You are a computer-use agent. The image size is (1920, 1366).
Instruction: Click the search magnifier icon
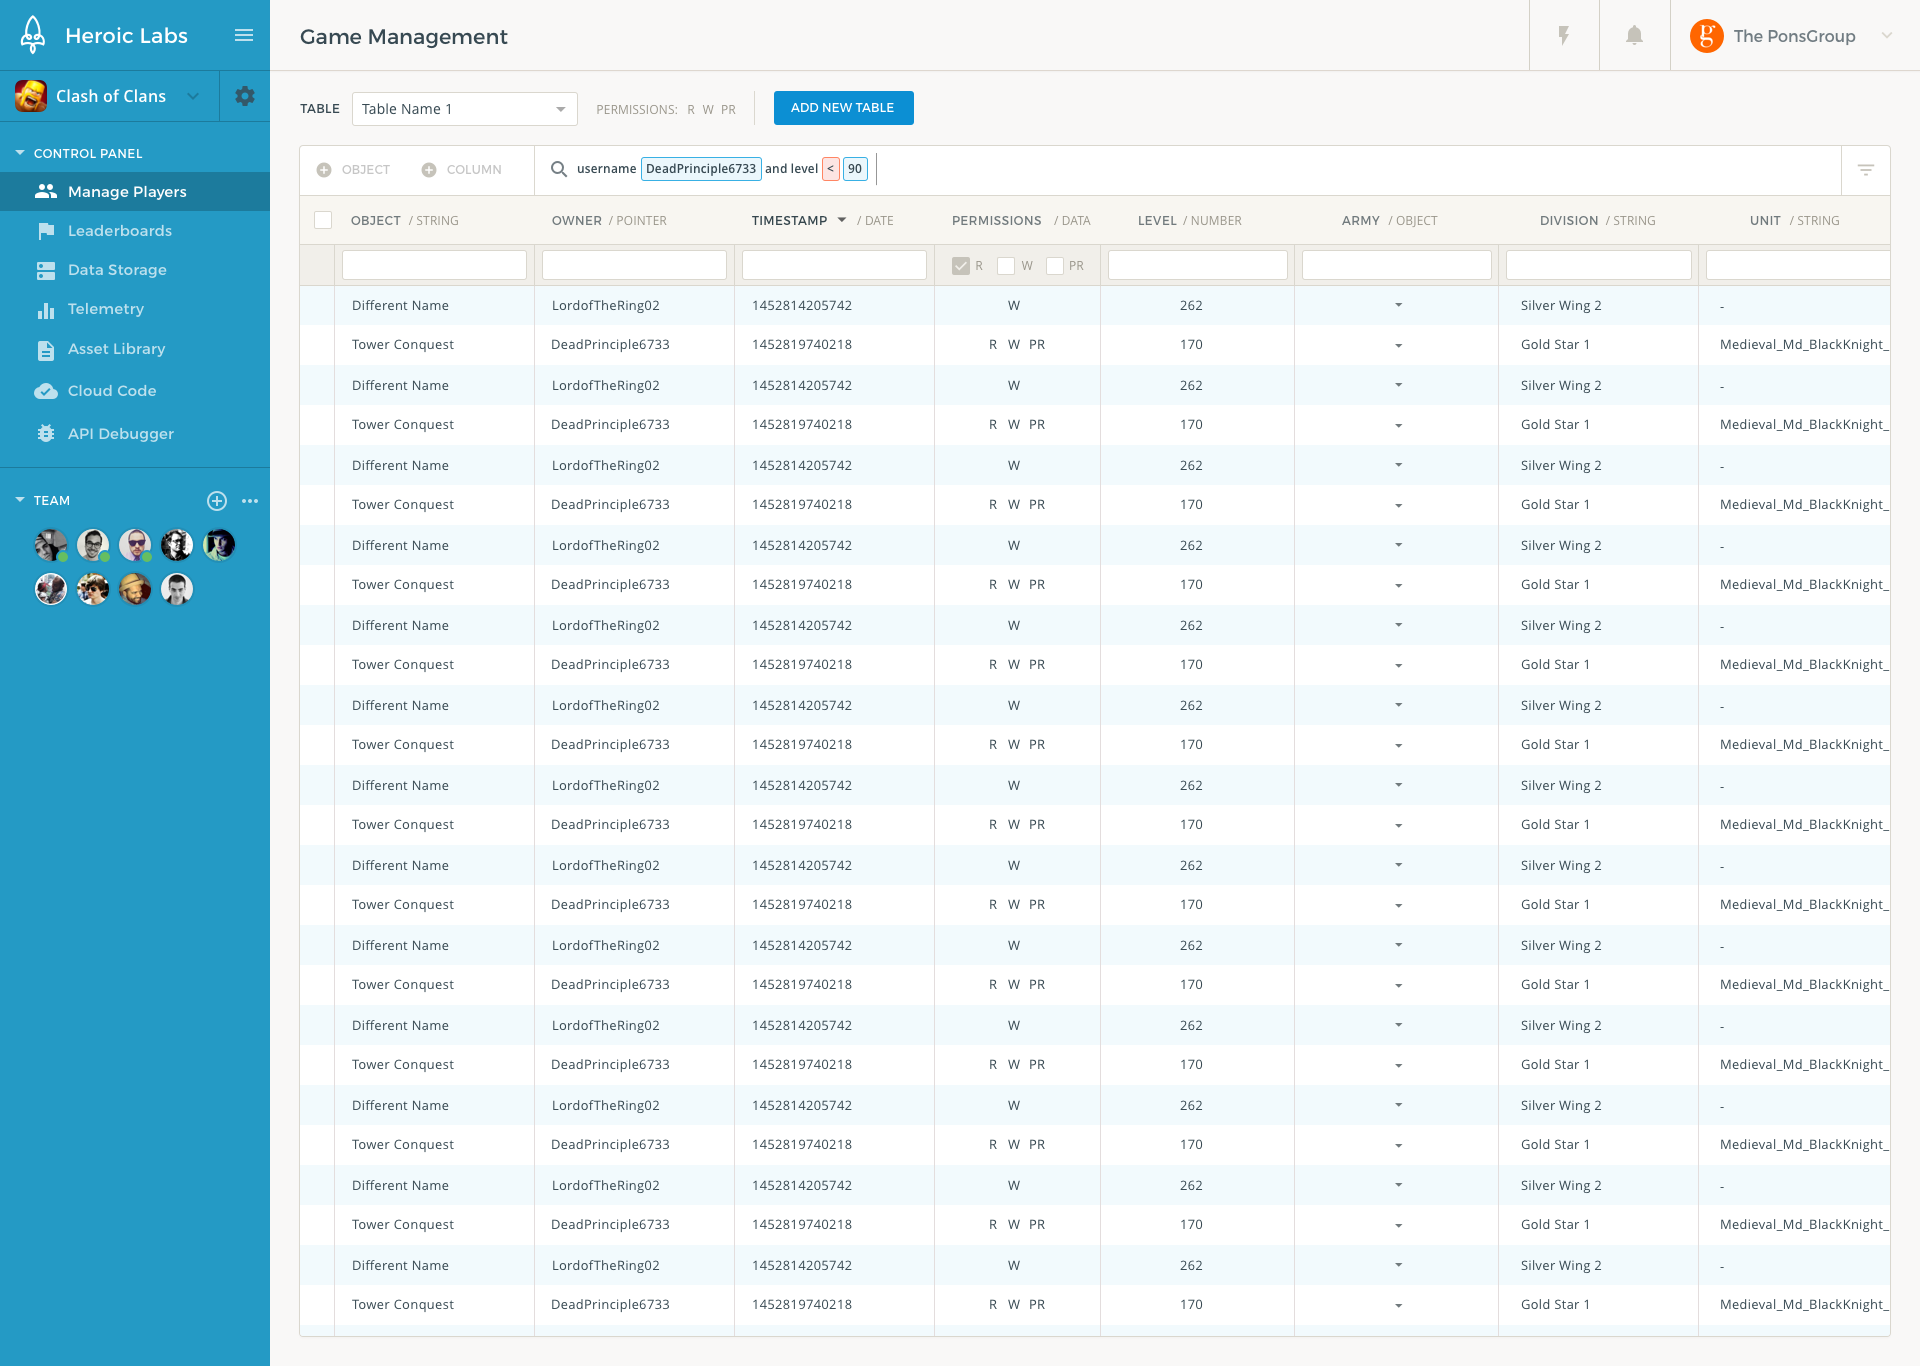coord(559,169)
